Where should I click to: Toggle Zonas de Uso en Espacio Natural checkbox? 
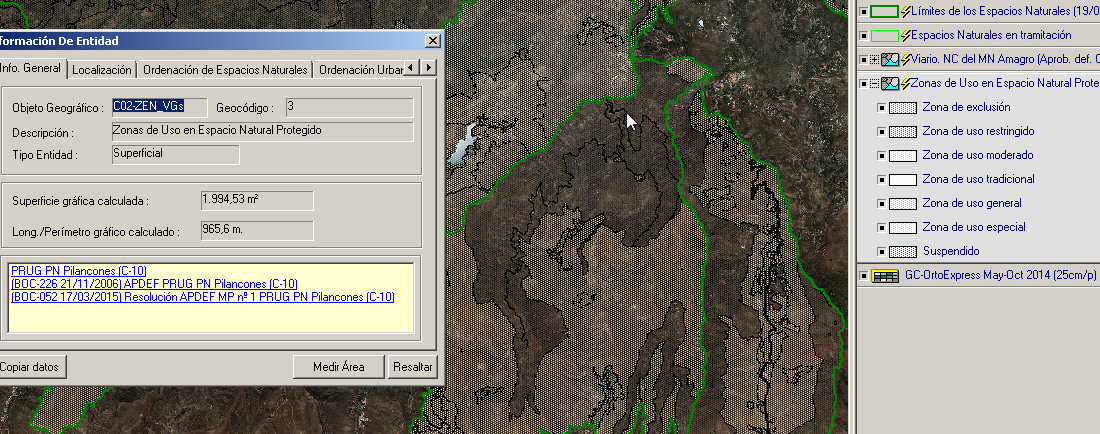864,84
